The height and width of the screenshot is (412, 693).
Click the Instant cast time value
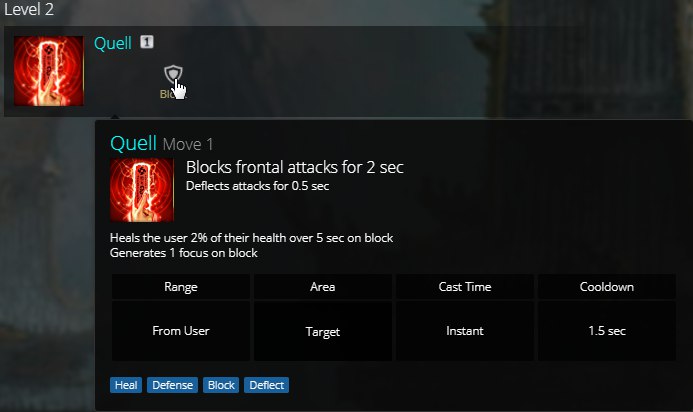465,331
